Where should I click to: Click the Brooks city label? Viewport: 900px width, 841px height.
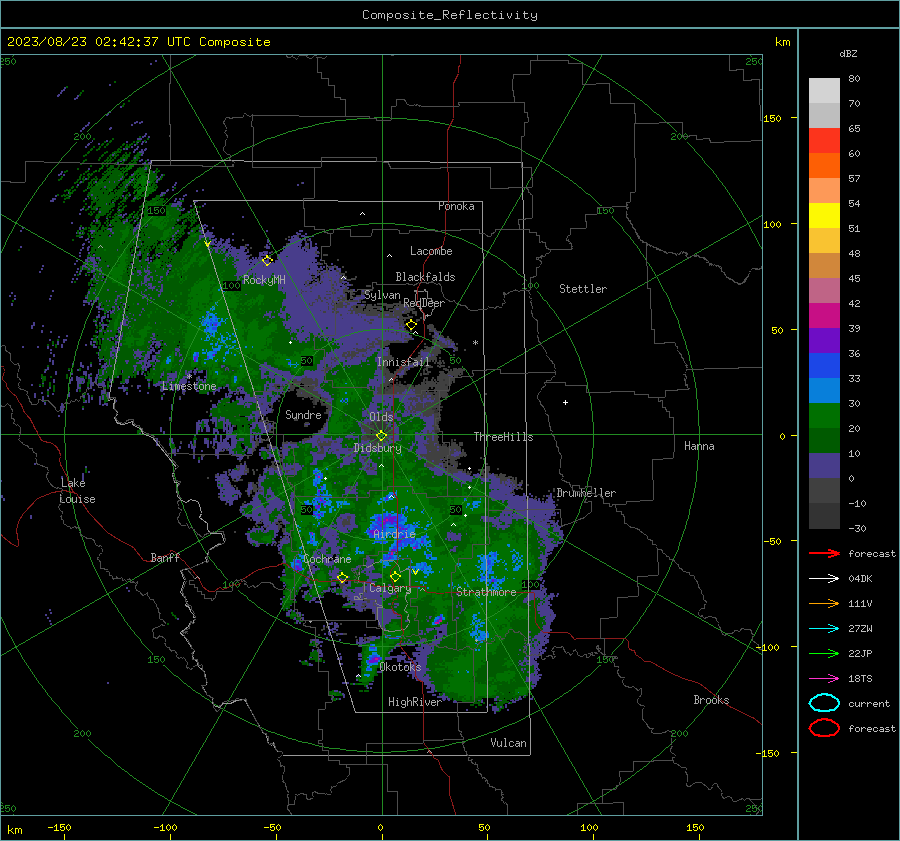pos(711,700)
